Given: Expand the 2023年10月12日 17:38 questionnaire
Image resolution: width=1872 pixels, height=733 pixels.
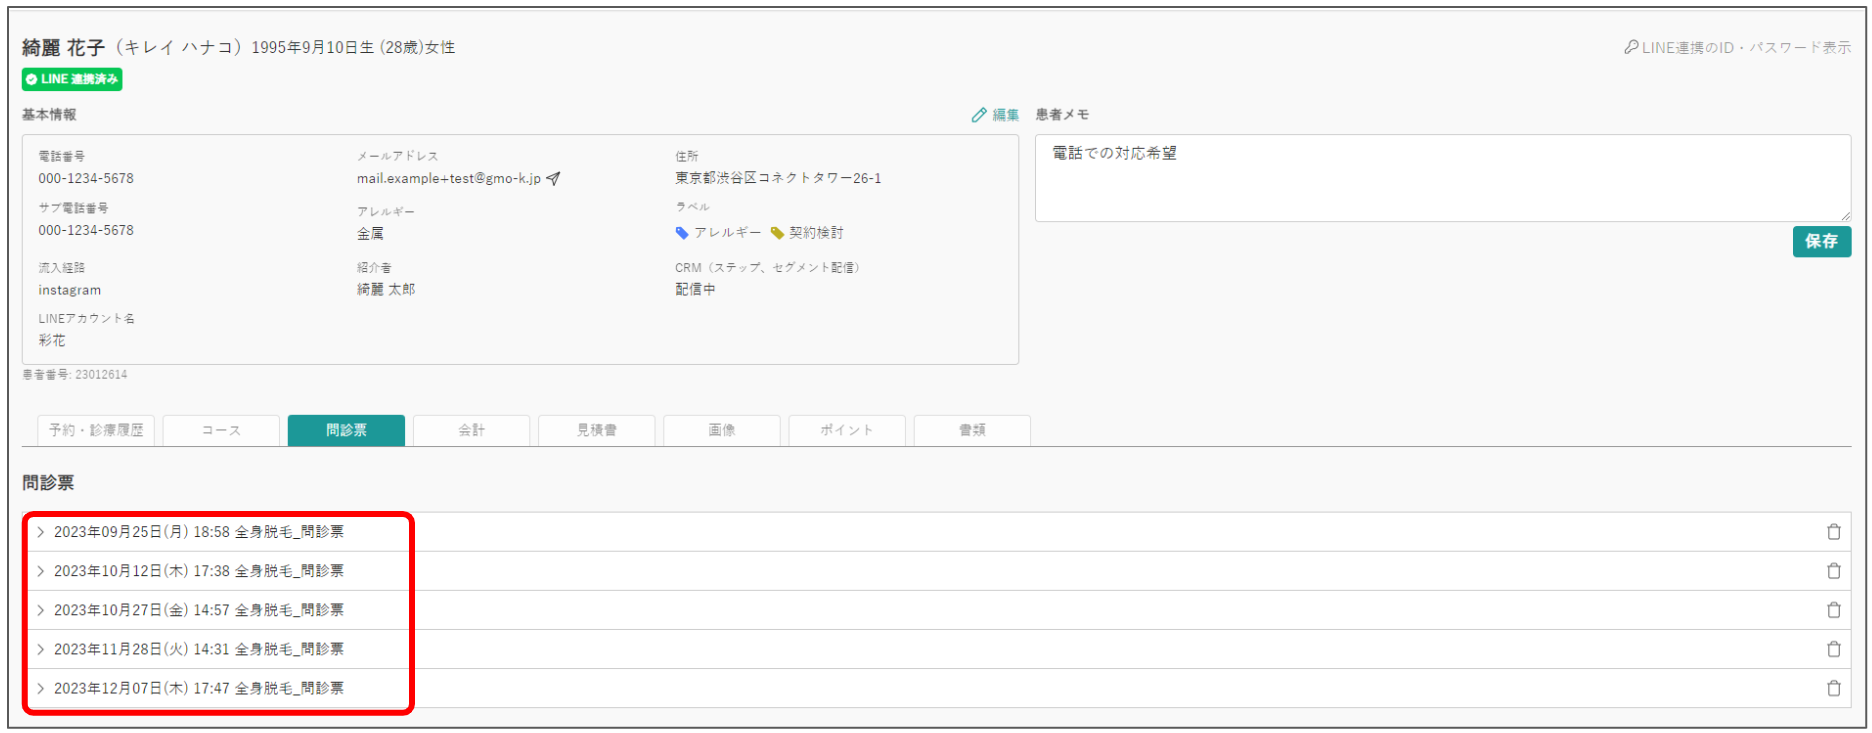Looking at the screenshot, I should pyautogui.click(x=198, y=571).
